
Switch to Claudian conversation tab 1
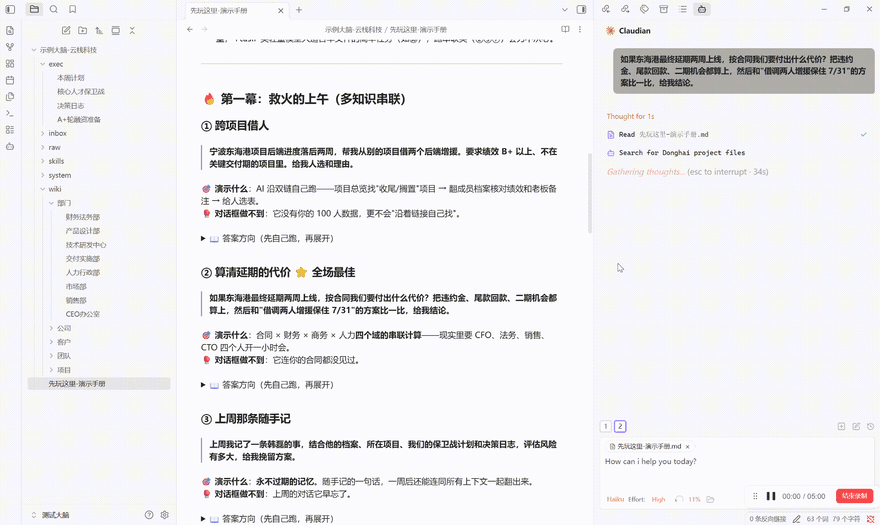pos(606,427)
